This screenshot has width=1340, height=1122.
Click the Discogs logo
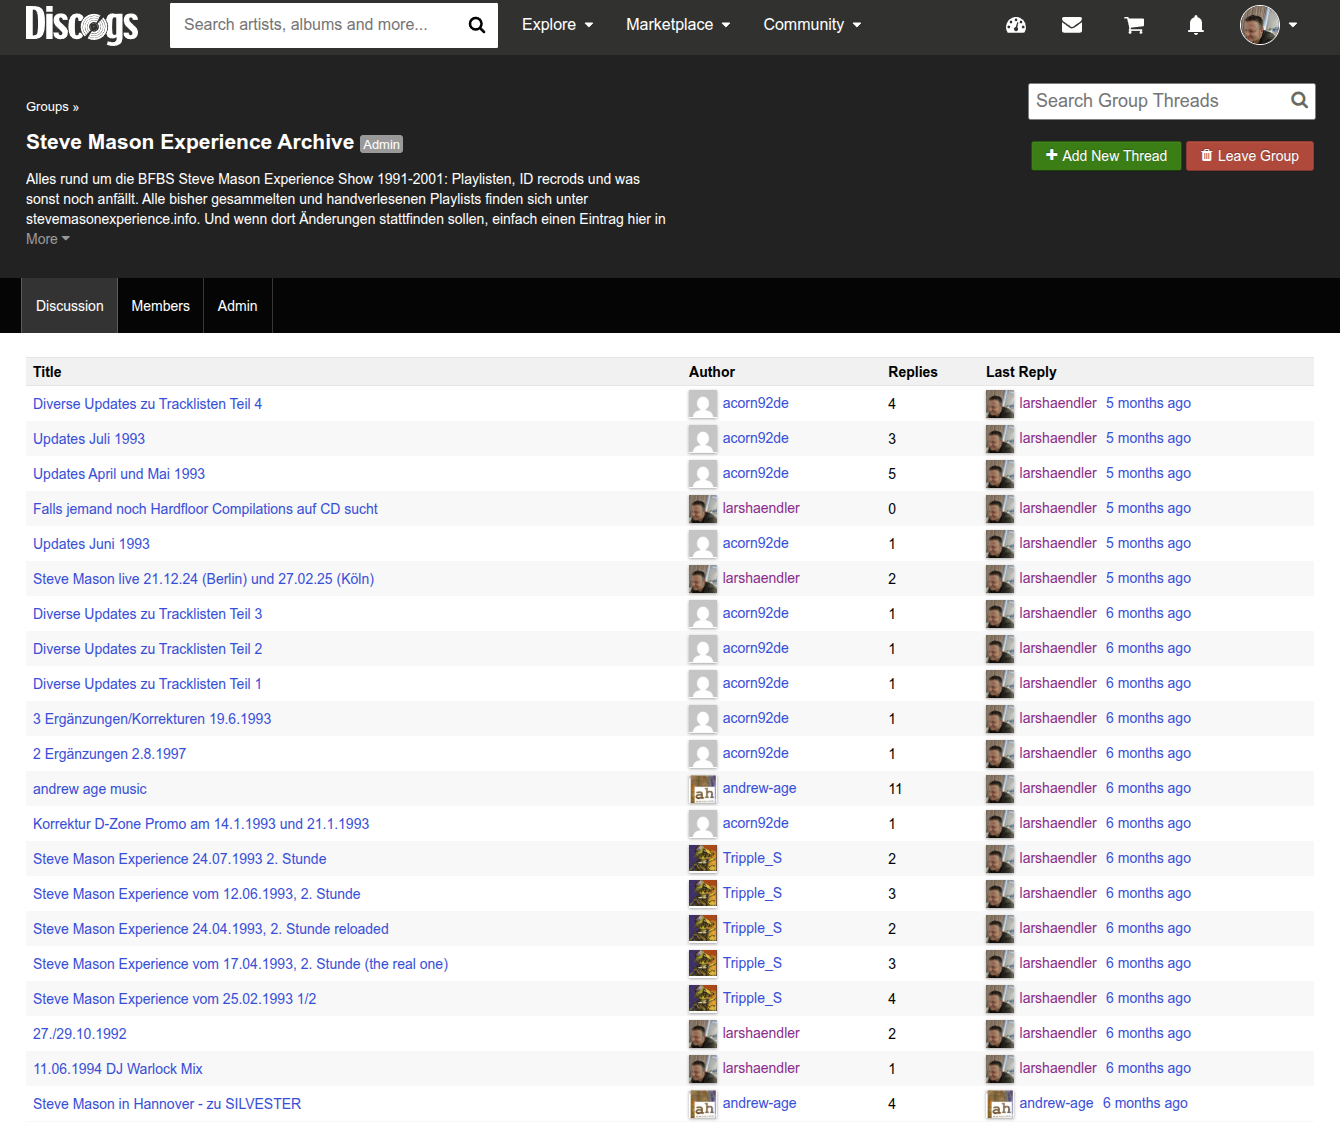(81, 24)
